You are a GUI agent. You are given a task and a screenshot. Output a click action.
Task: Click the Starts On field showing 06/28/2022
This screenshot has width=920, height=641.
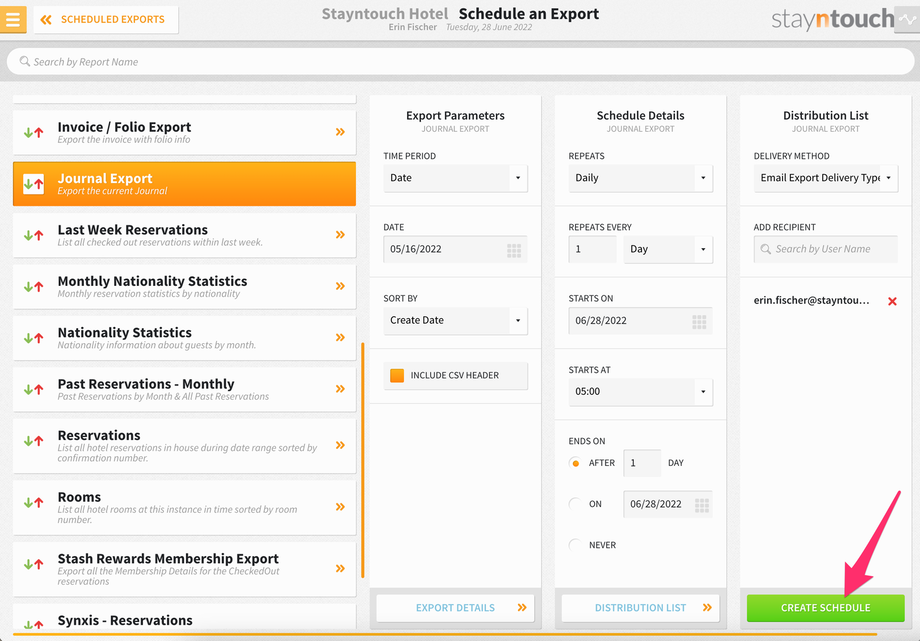[640, 320]
